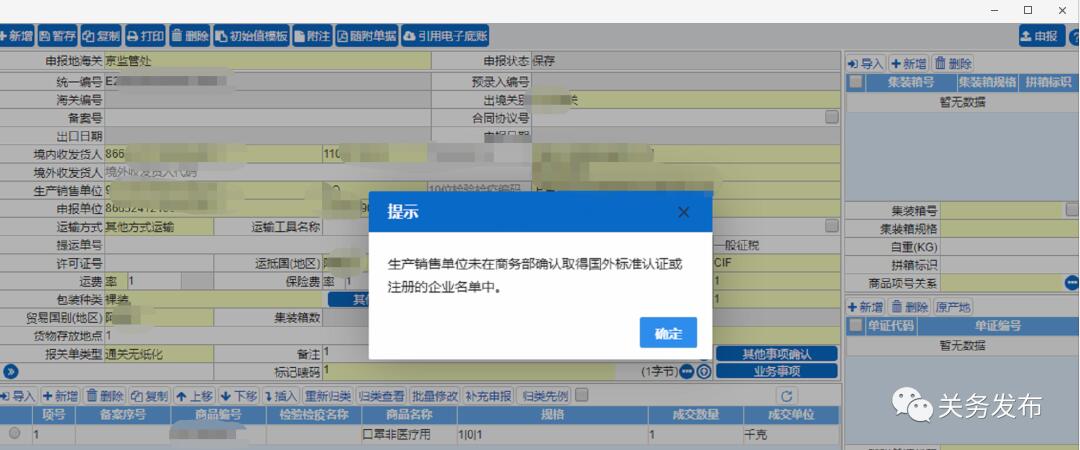Click 删除 in the container panel
1080x450 pixels.
[x=953, y=64]
